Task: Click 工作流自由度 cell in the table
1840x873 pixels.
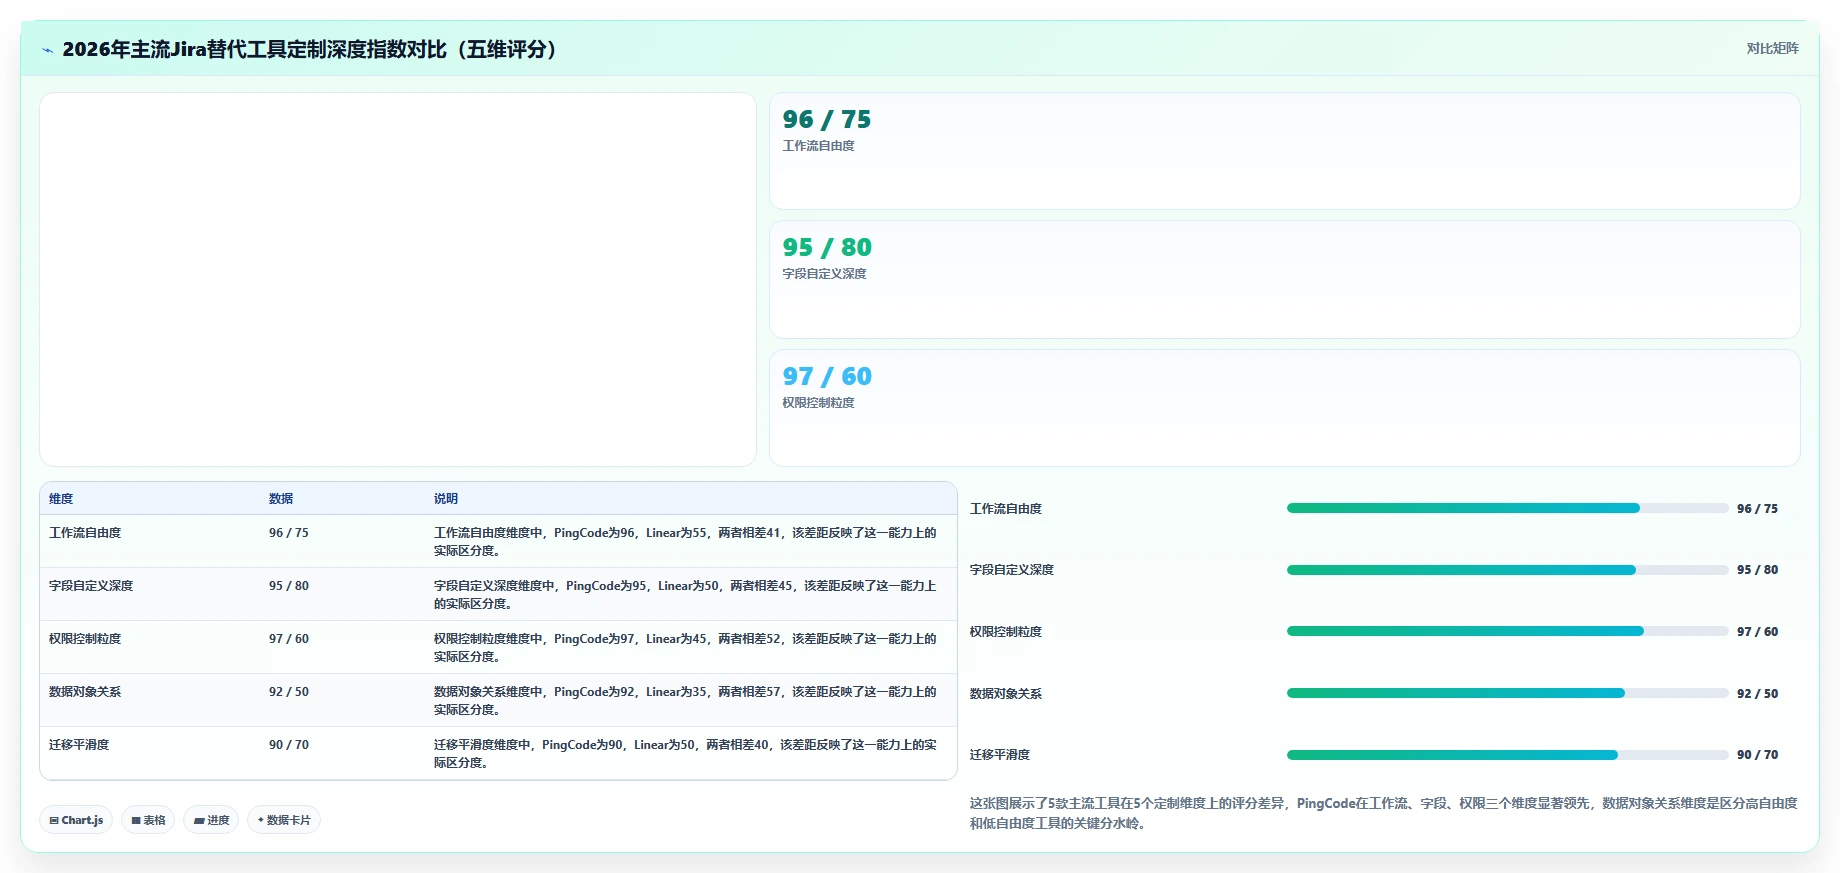Action: [85, 533]
